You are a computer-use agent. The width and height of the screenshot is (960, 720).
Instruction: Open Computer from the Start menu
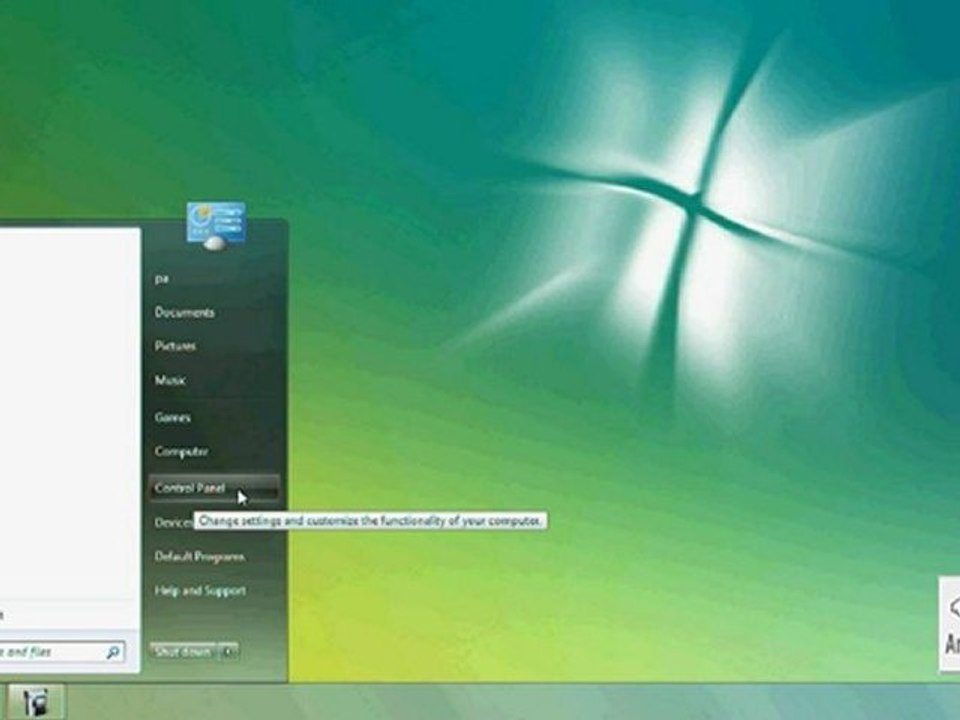tap(181, 451)
